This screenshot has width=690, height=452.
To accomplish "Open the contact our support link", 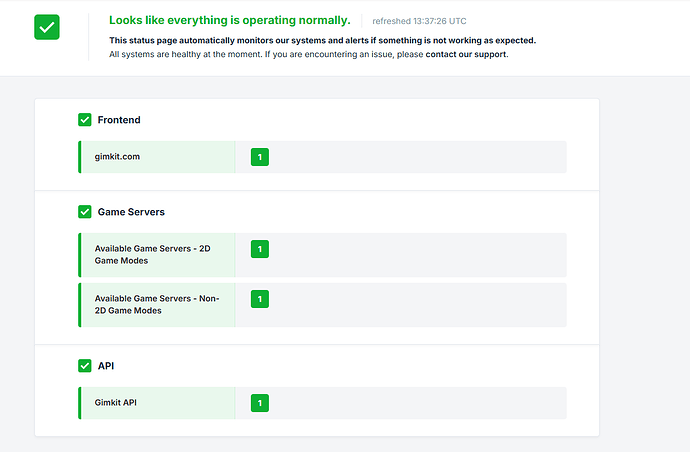I will [x=466, y=54].
